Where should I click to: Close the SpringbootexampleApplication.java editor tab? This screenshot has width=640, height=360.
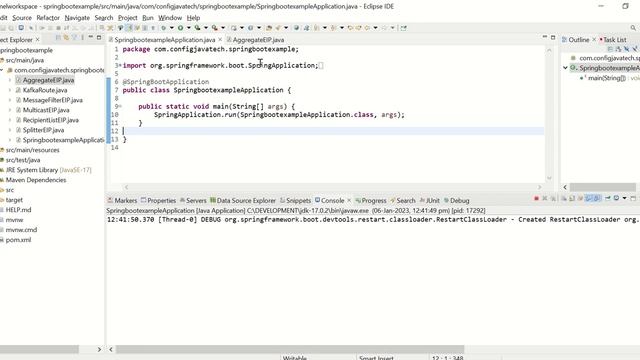tap(220, 40)
